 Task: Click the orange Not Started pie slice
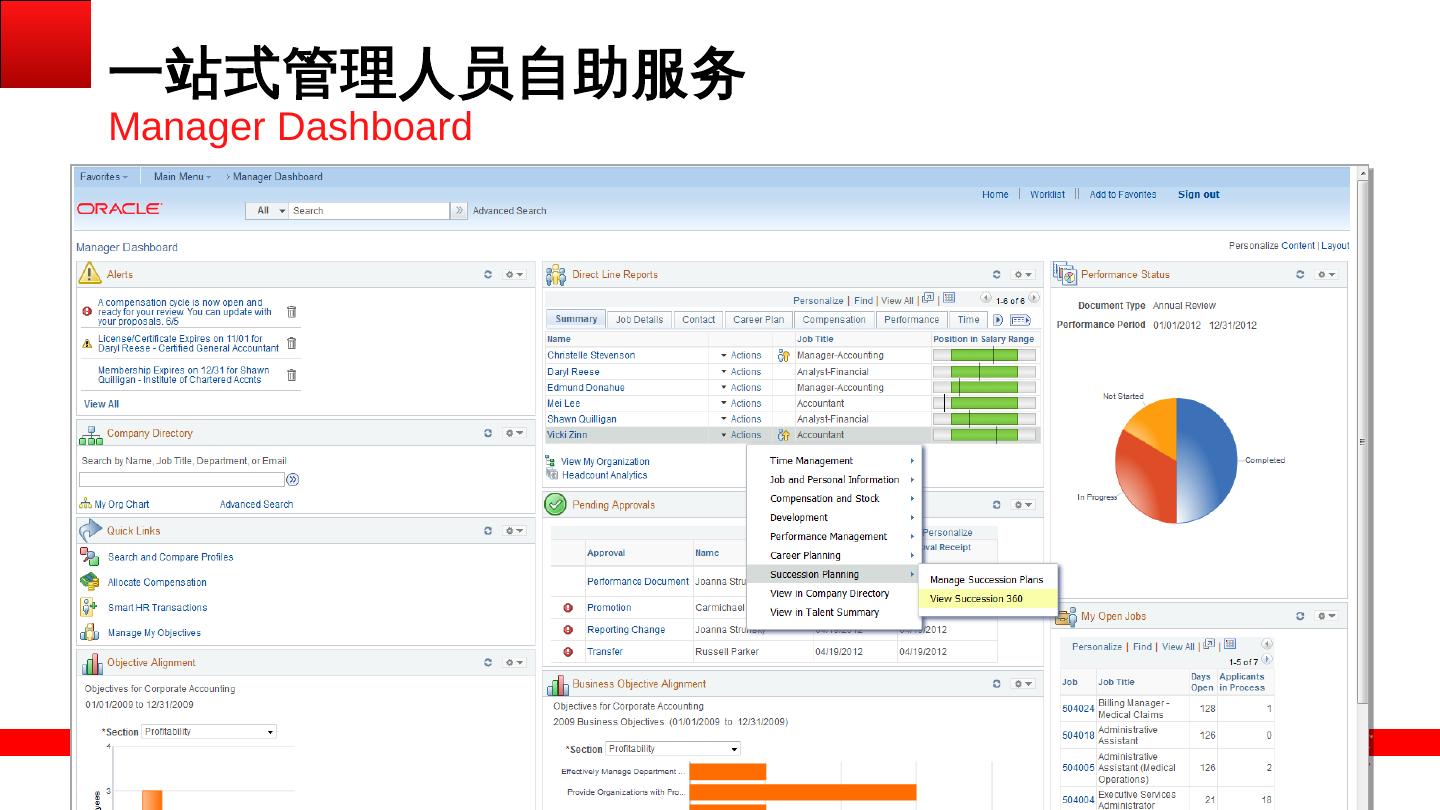coord(1154,425)
